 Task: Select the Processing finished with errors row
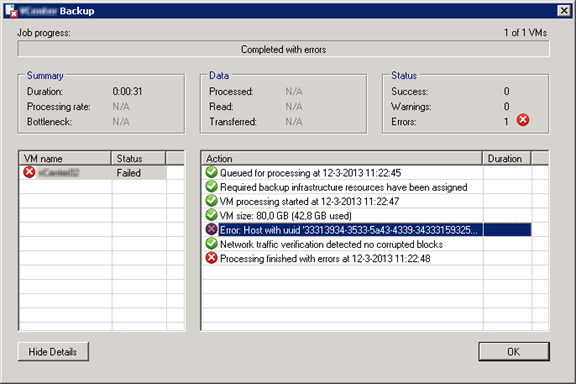click(x=366, y=259)
